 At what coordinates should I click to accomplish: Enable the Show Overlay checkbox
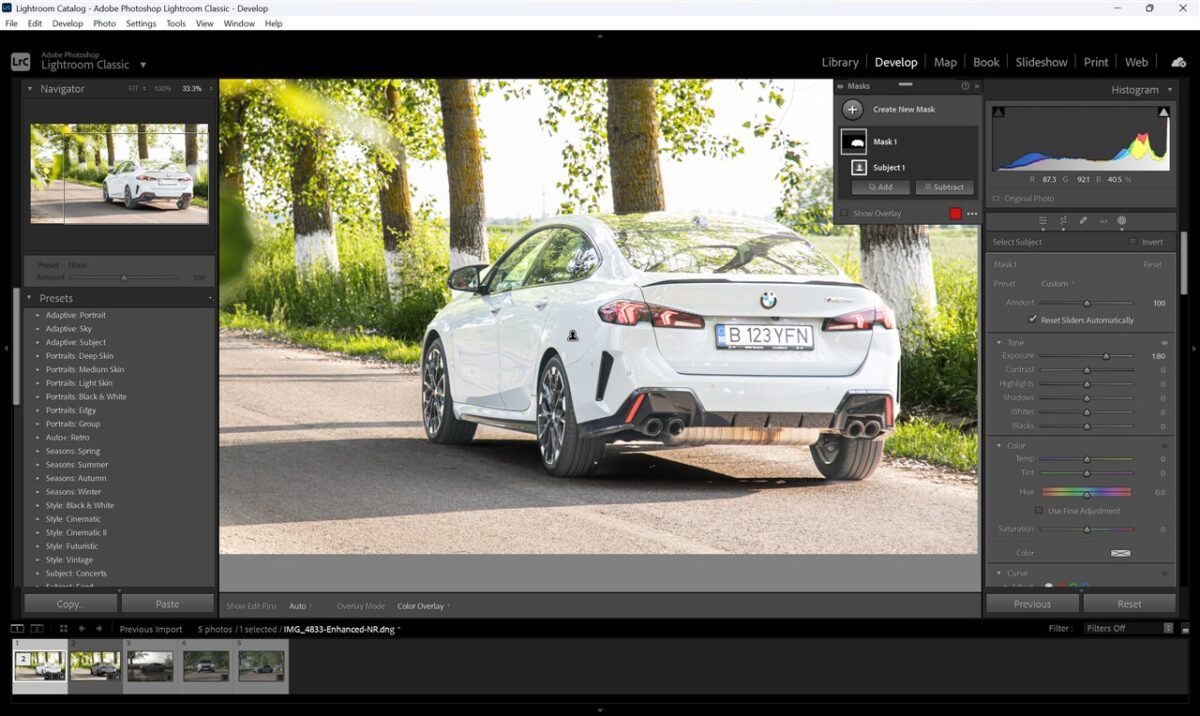tap(845, 213)
